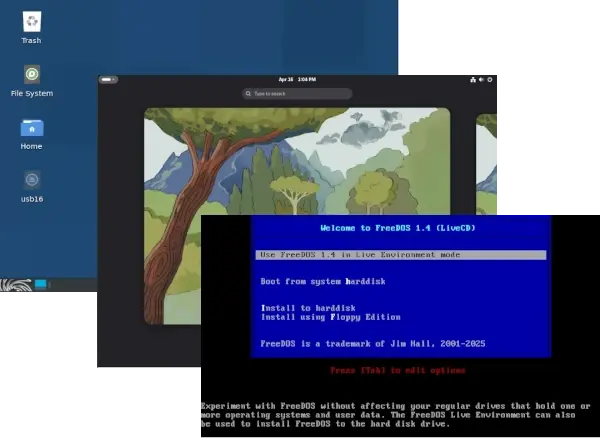Click the Press [Tab] to edit options text
Viewport: 600px width, 440px height.
(398, 370)
